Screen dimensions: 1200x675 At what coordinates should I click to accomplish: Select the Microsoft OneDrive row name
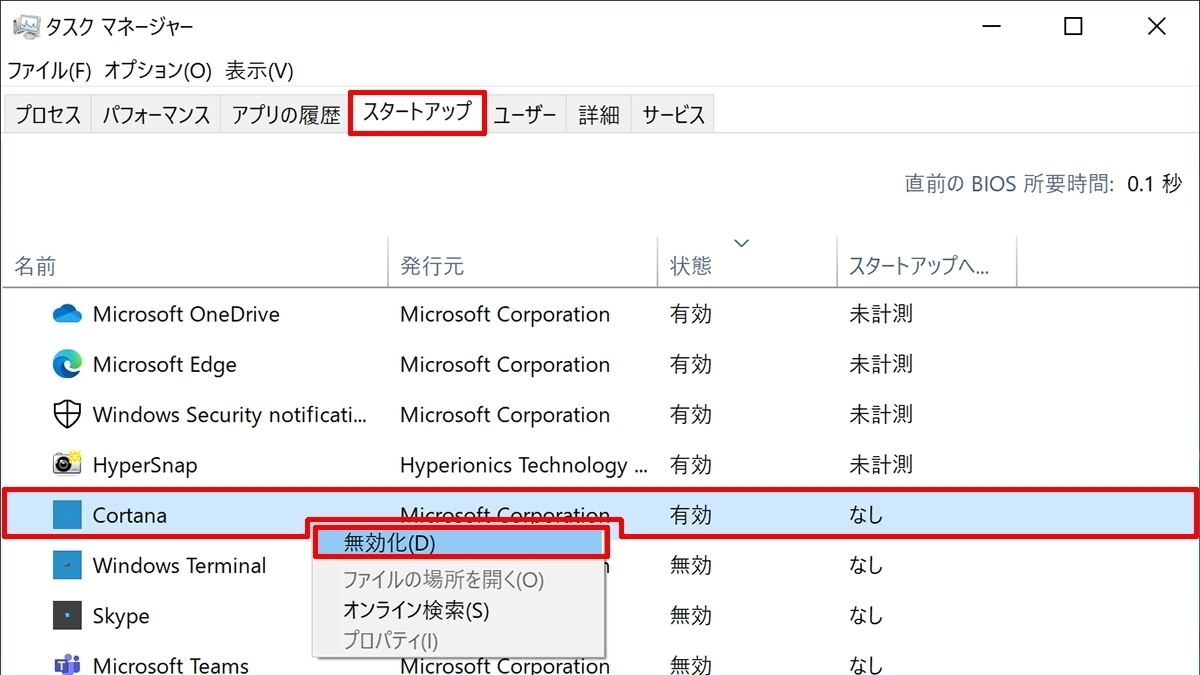tap(186, 314)
